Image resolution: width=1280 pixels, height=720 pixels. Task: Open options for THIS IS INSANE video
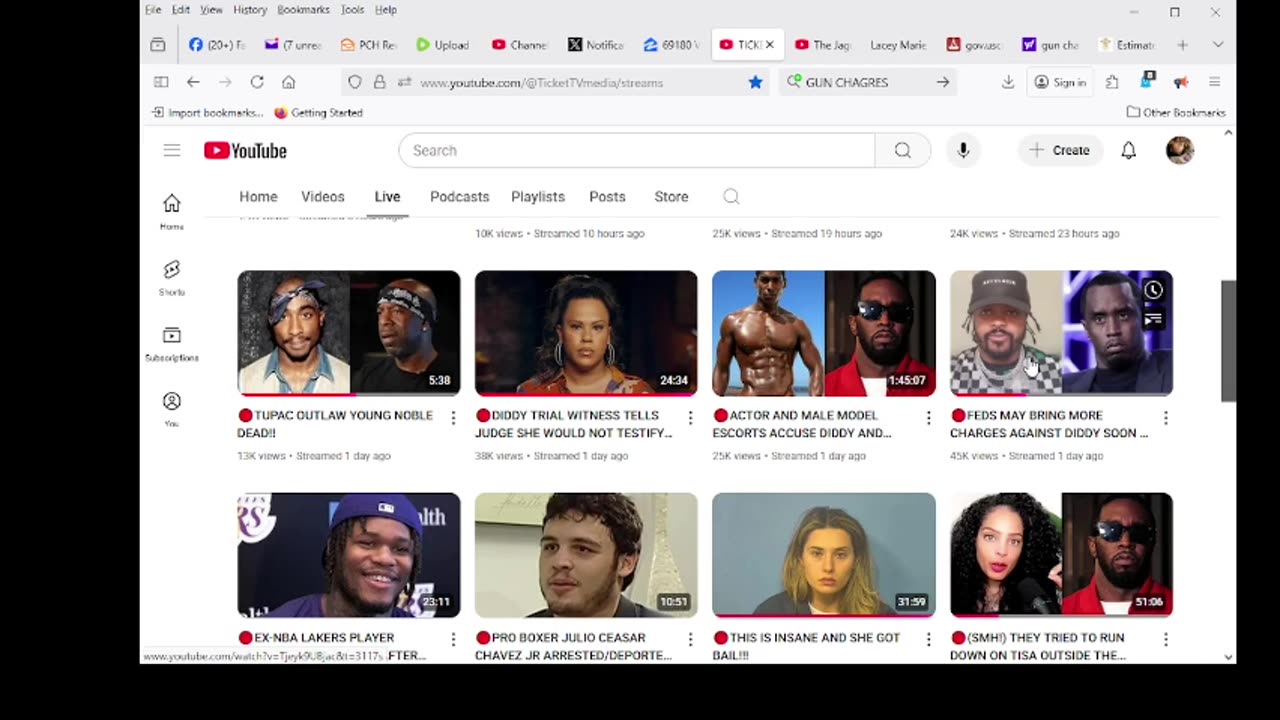click(x=928, y=639)
